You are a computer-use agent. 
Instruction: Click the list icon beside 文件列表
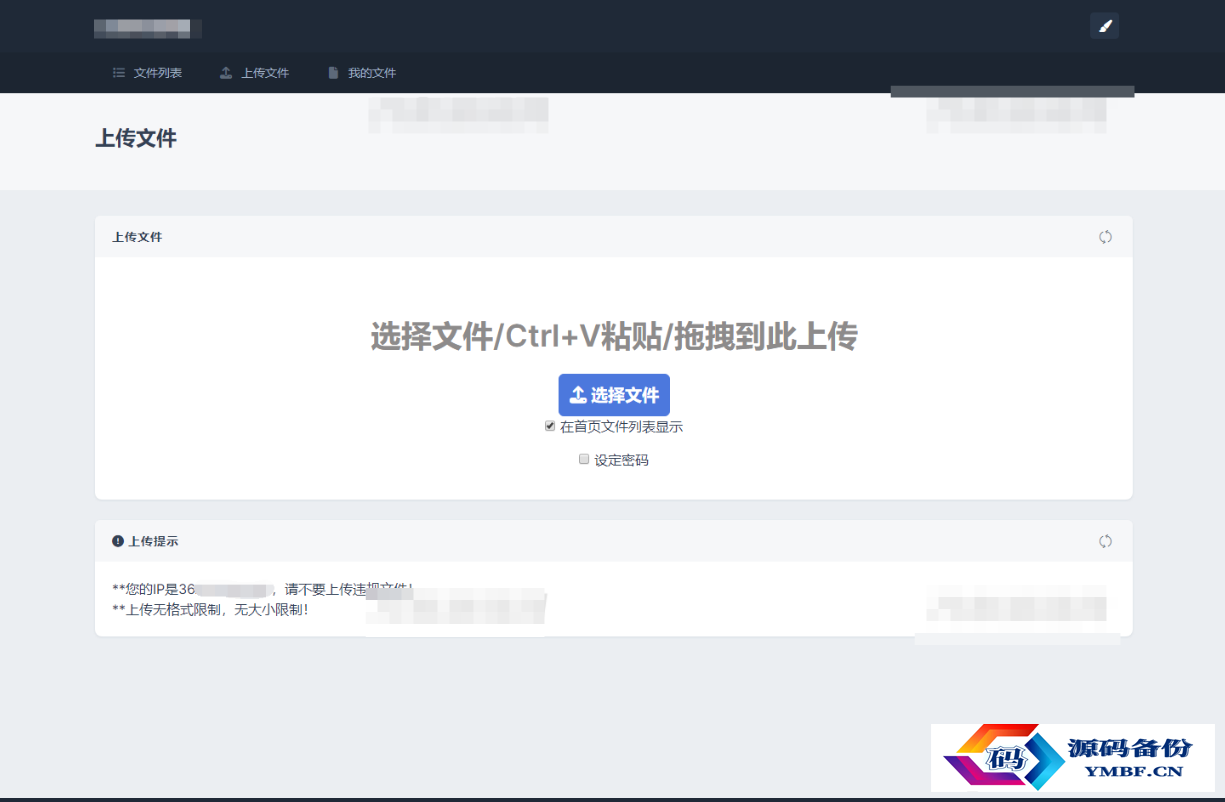119,73
